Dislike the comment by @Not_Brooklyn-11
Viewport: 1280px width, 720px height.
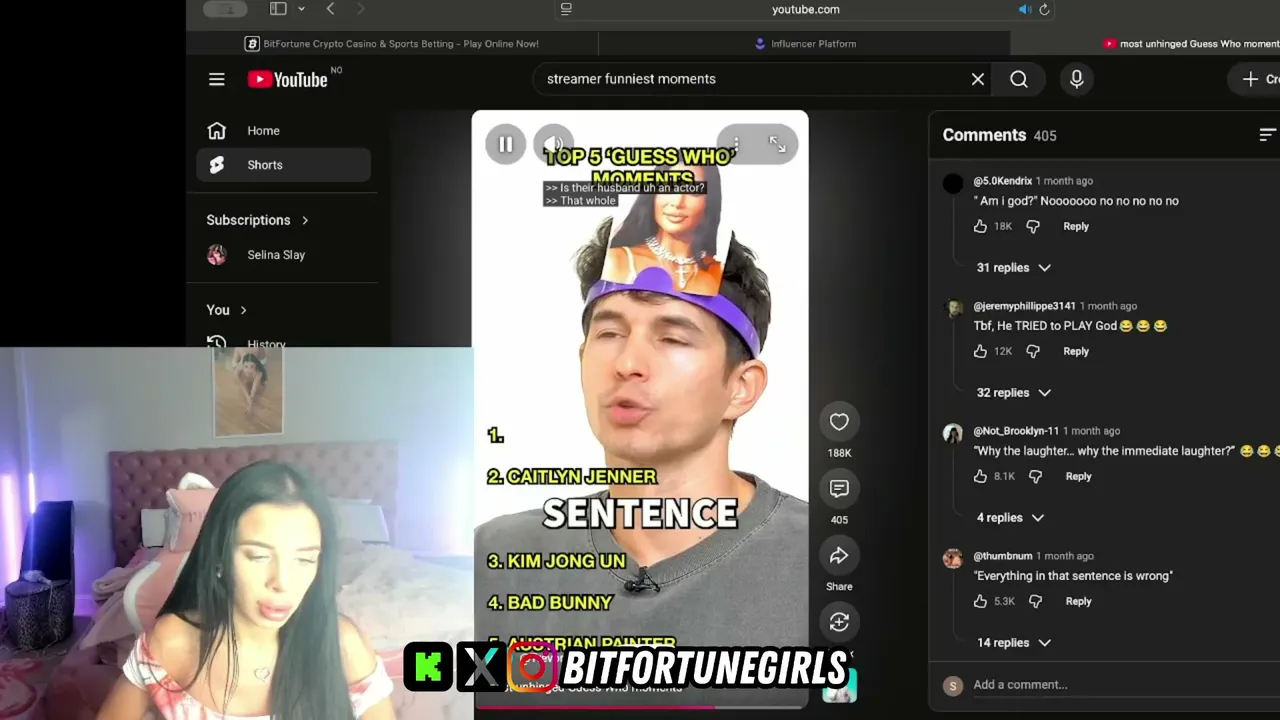click(x=1035, y=477)
